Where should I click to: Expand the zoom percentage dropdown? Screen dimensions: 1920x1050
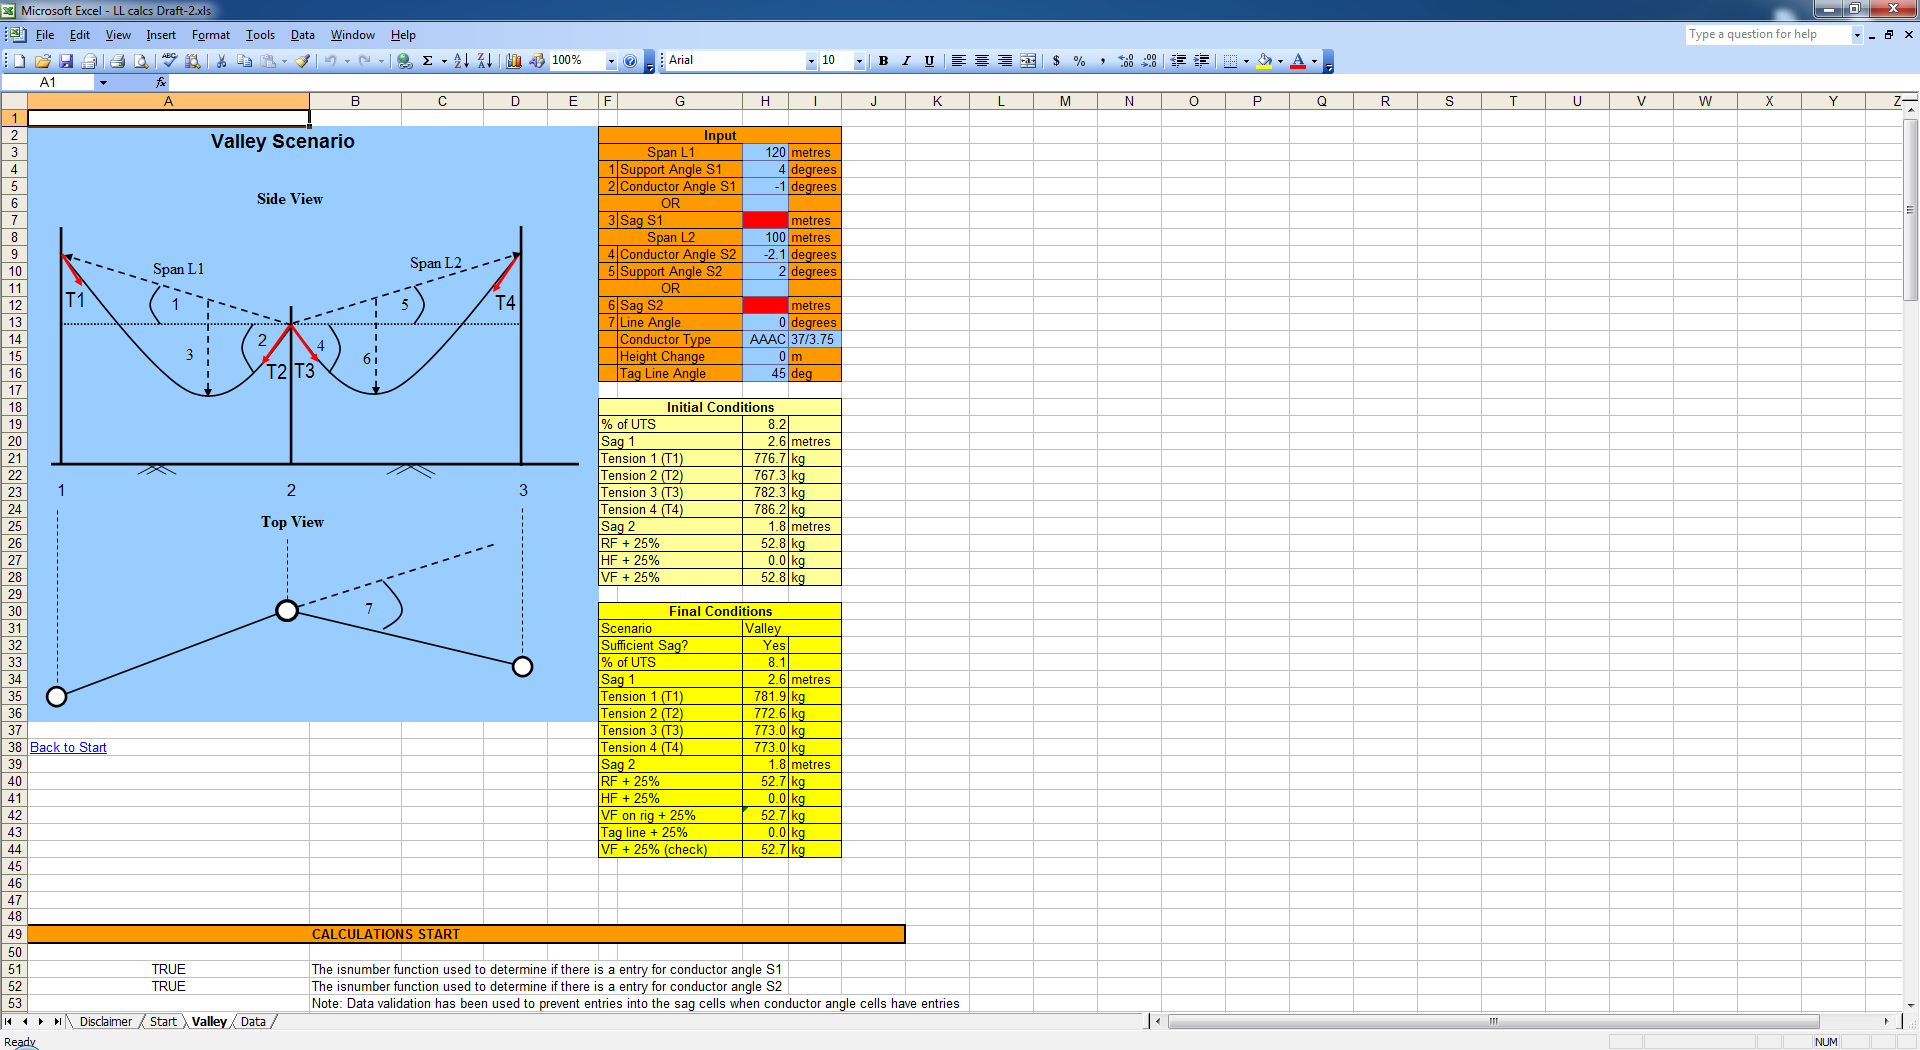[611, 61]
